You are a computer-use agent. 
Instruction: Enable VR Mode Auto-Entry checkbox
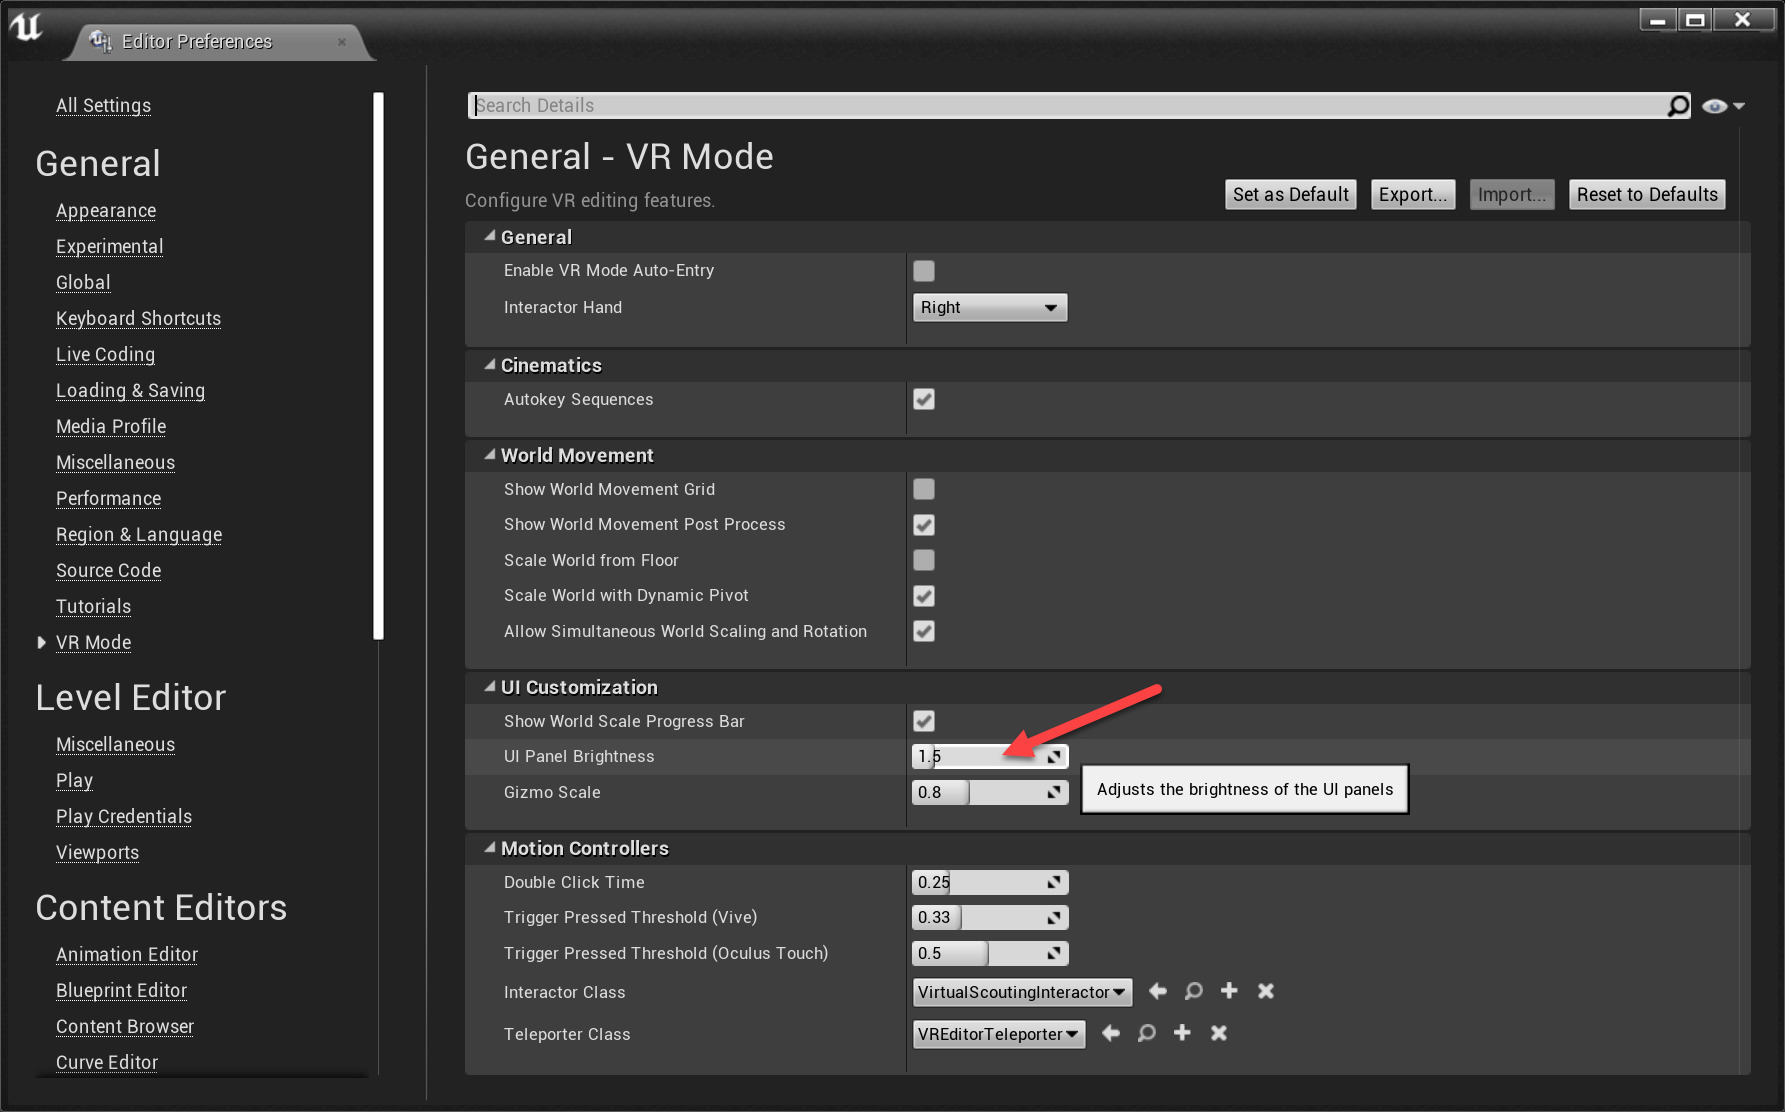coord(924,271)
